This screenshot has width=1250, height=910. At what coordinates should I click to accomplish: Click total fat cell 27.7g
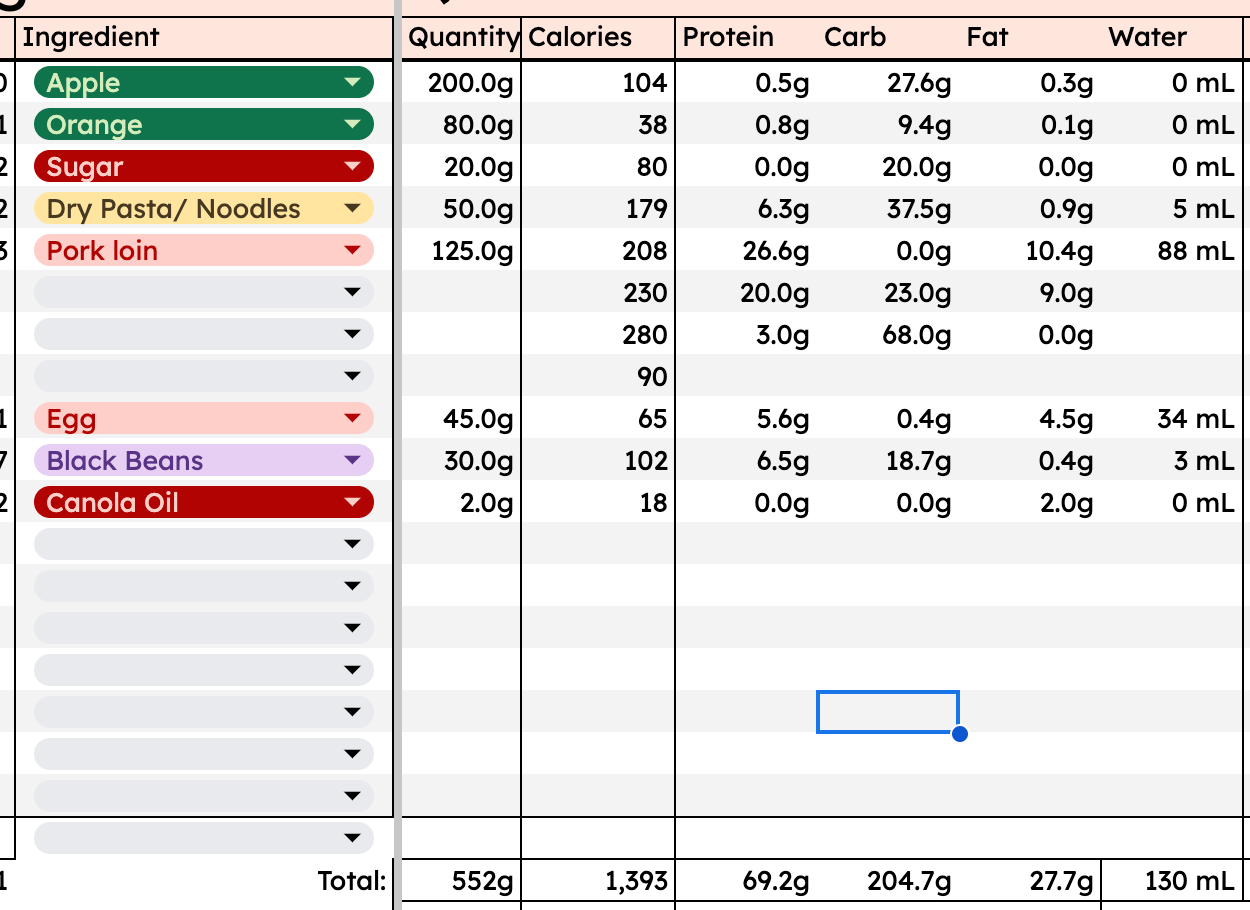click(1030, 881)
